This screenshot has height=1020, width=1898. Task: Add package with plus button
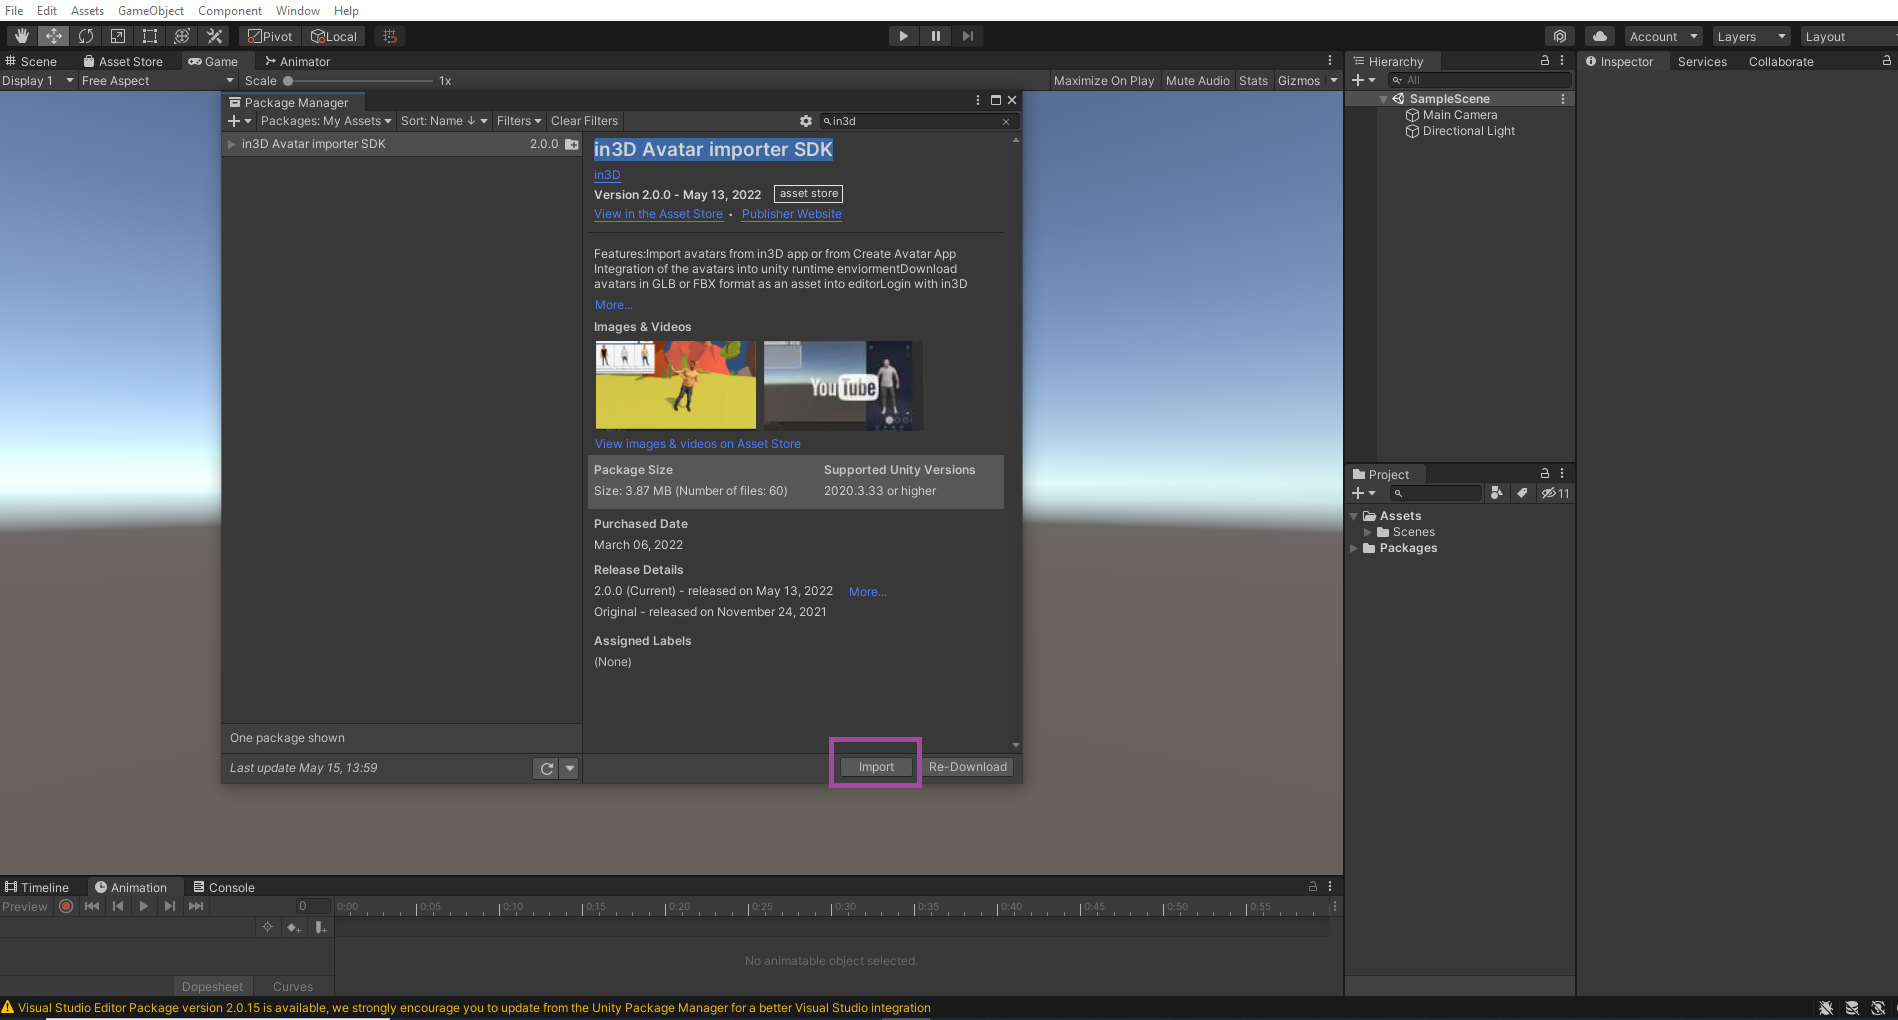click(x=239, y=121)
